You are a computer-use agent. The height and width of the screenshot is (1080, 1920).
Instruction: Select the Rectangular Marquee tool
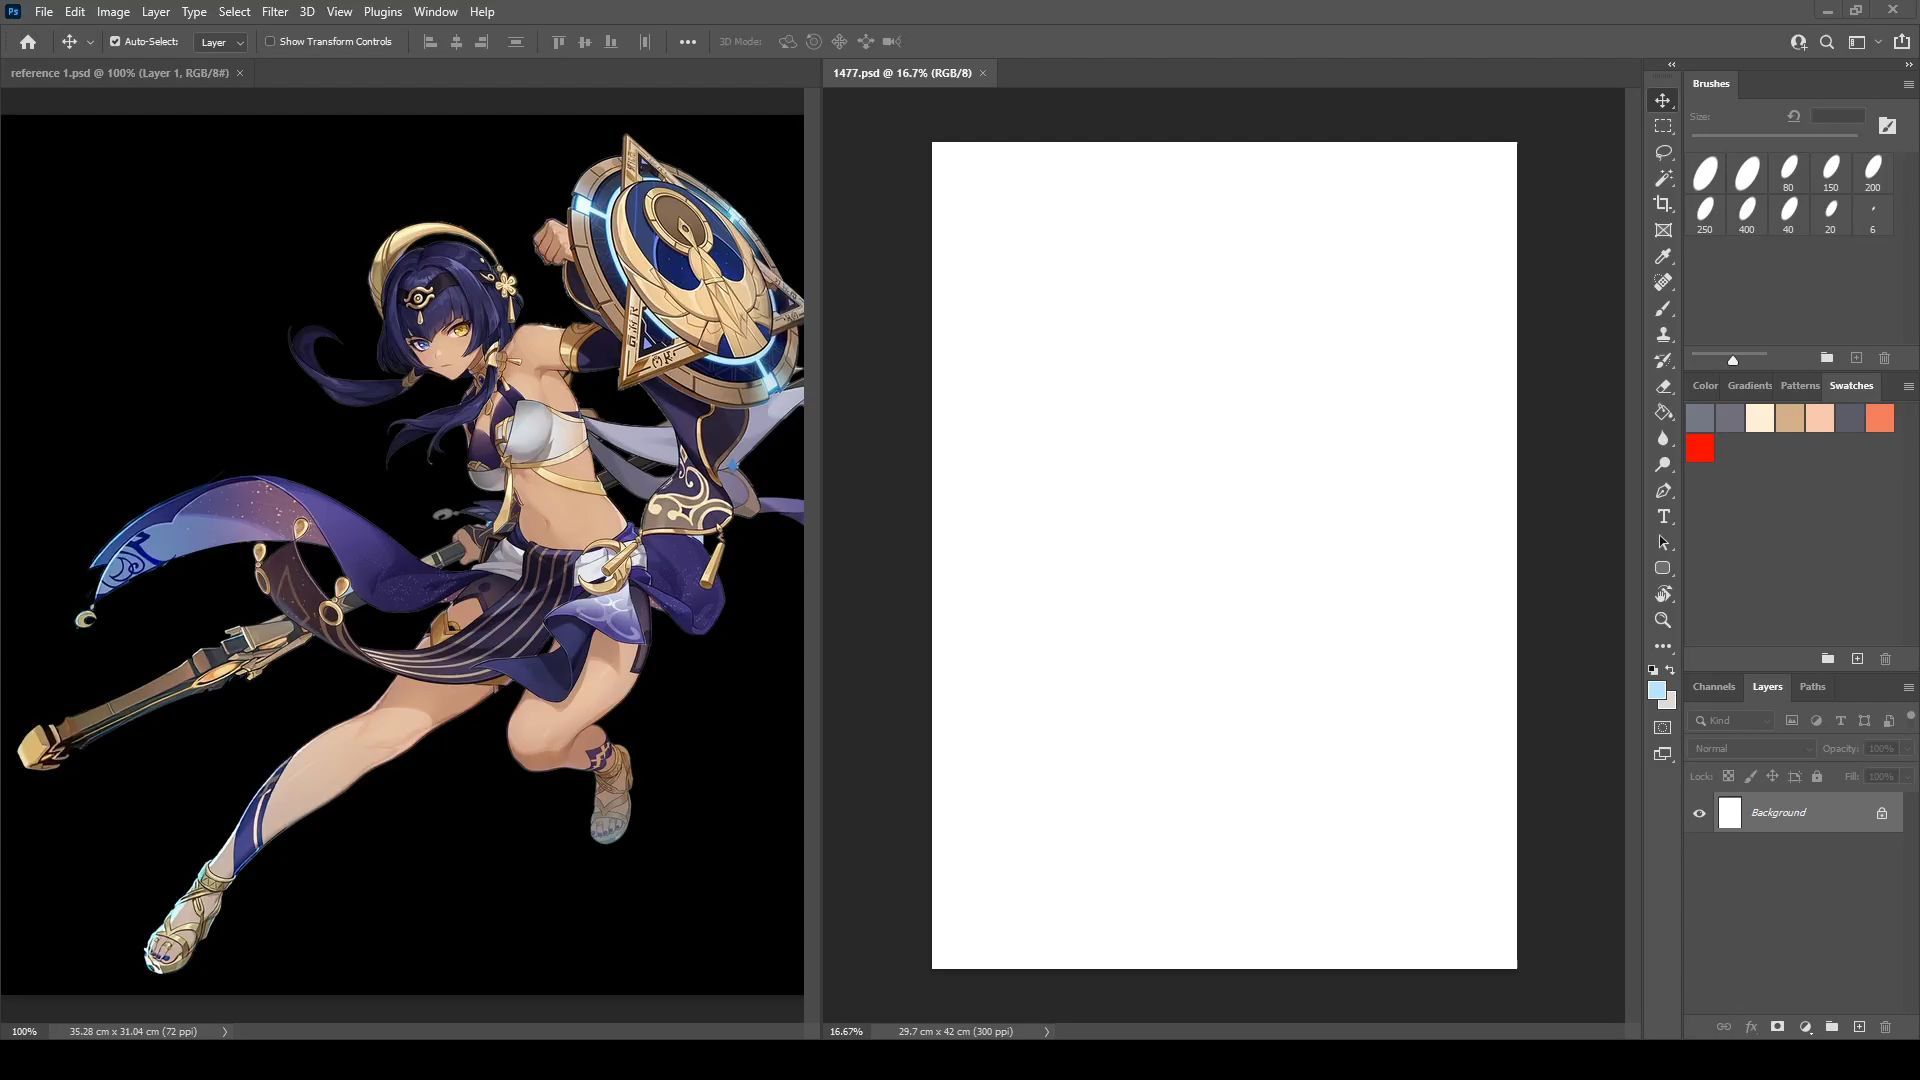(1663, 127)
